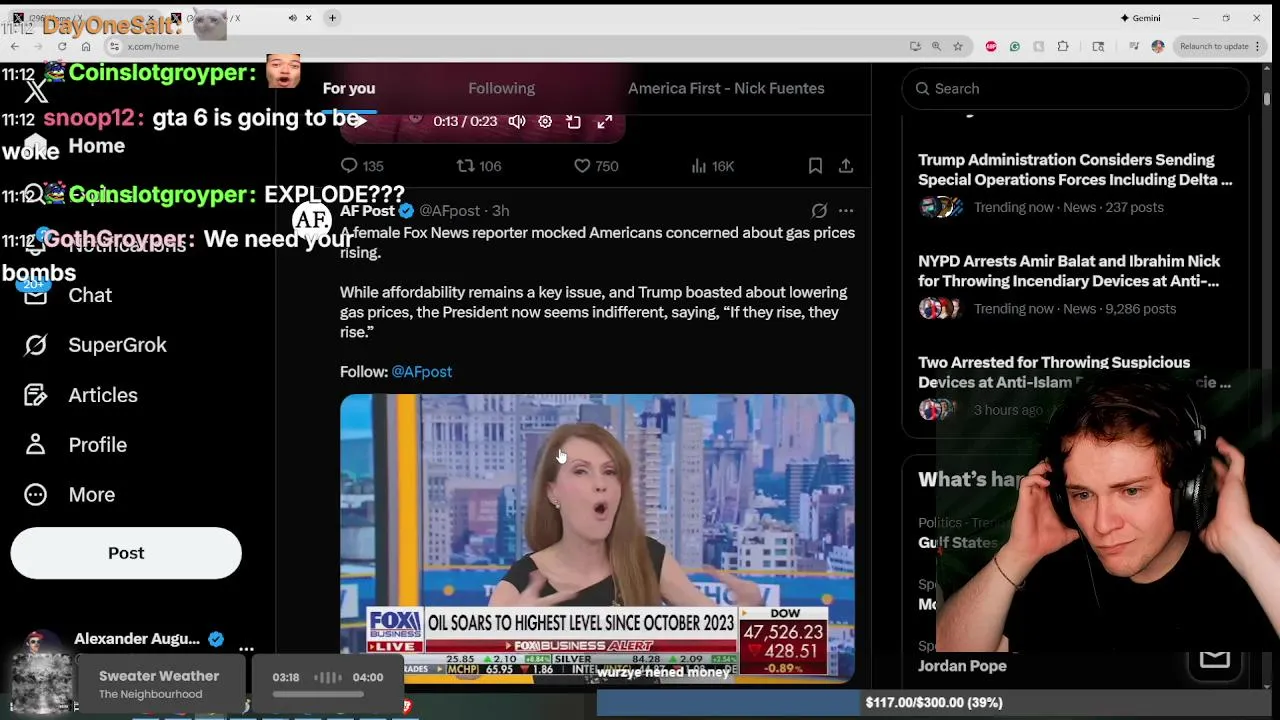
Task: Click the picture-in-picture video icon
Action: [x=574, y=121]
